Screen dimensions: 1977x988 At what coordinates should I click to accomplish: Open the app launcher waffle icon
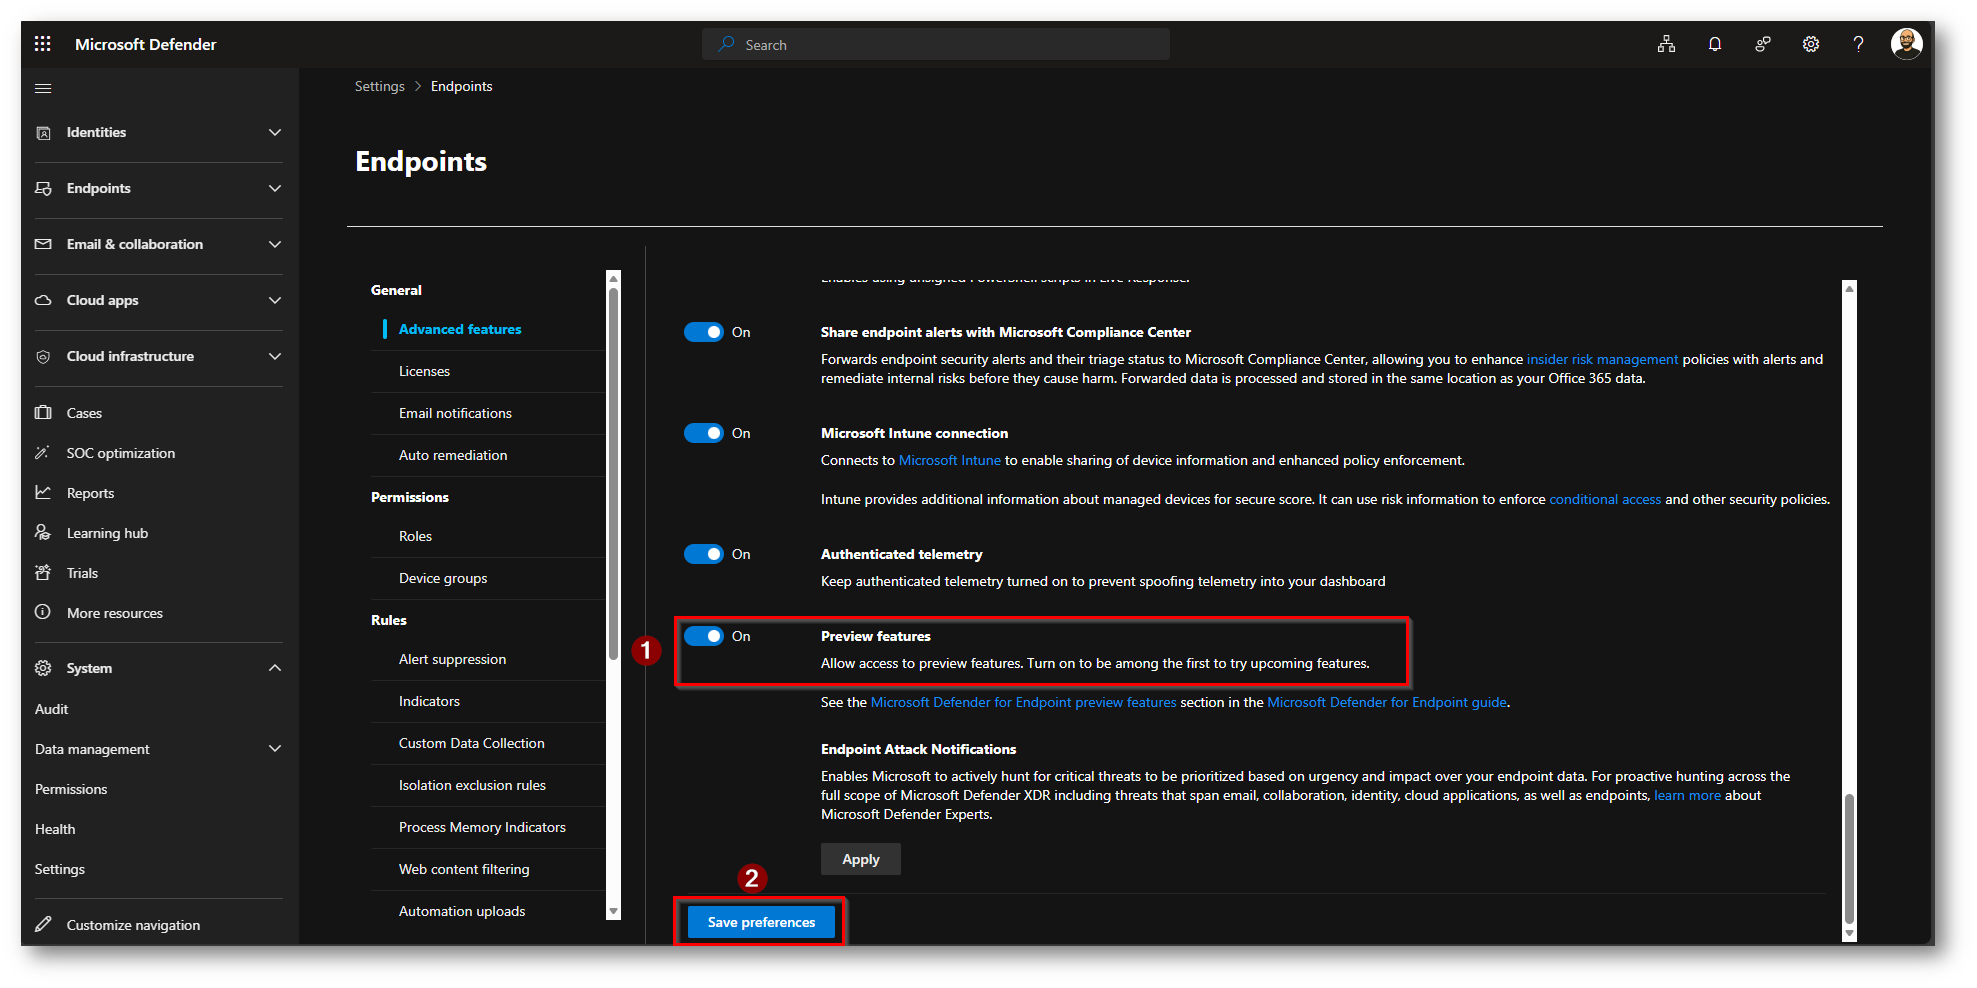42,44
